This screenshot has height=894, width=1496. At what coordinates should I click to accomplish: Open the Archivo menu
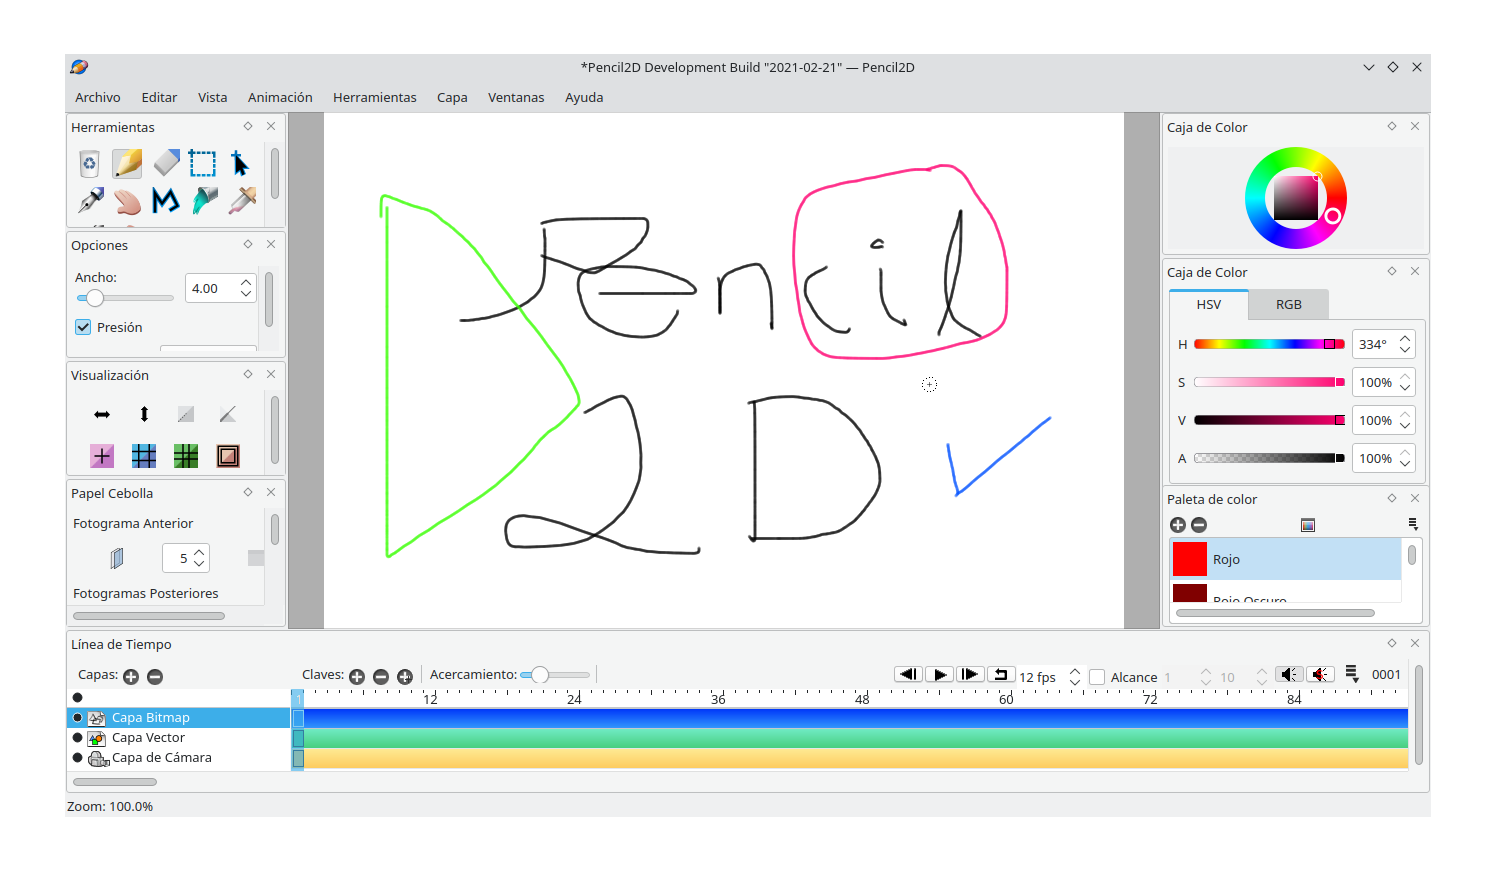[98, 98]
